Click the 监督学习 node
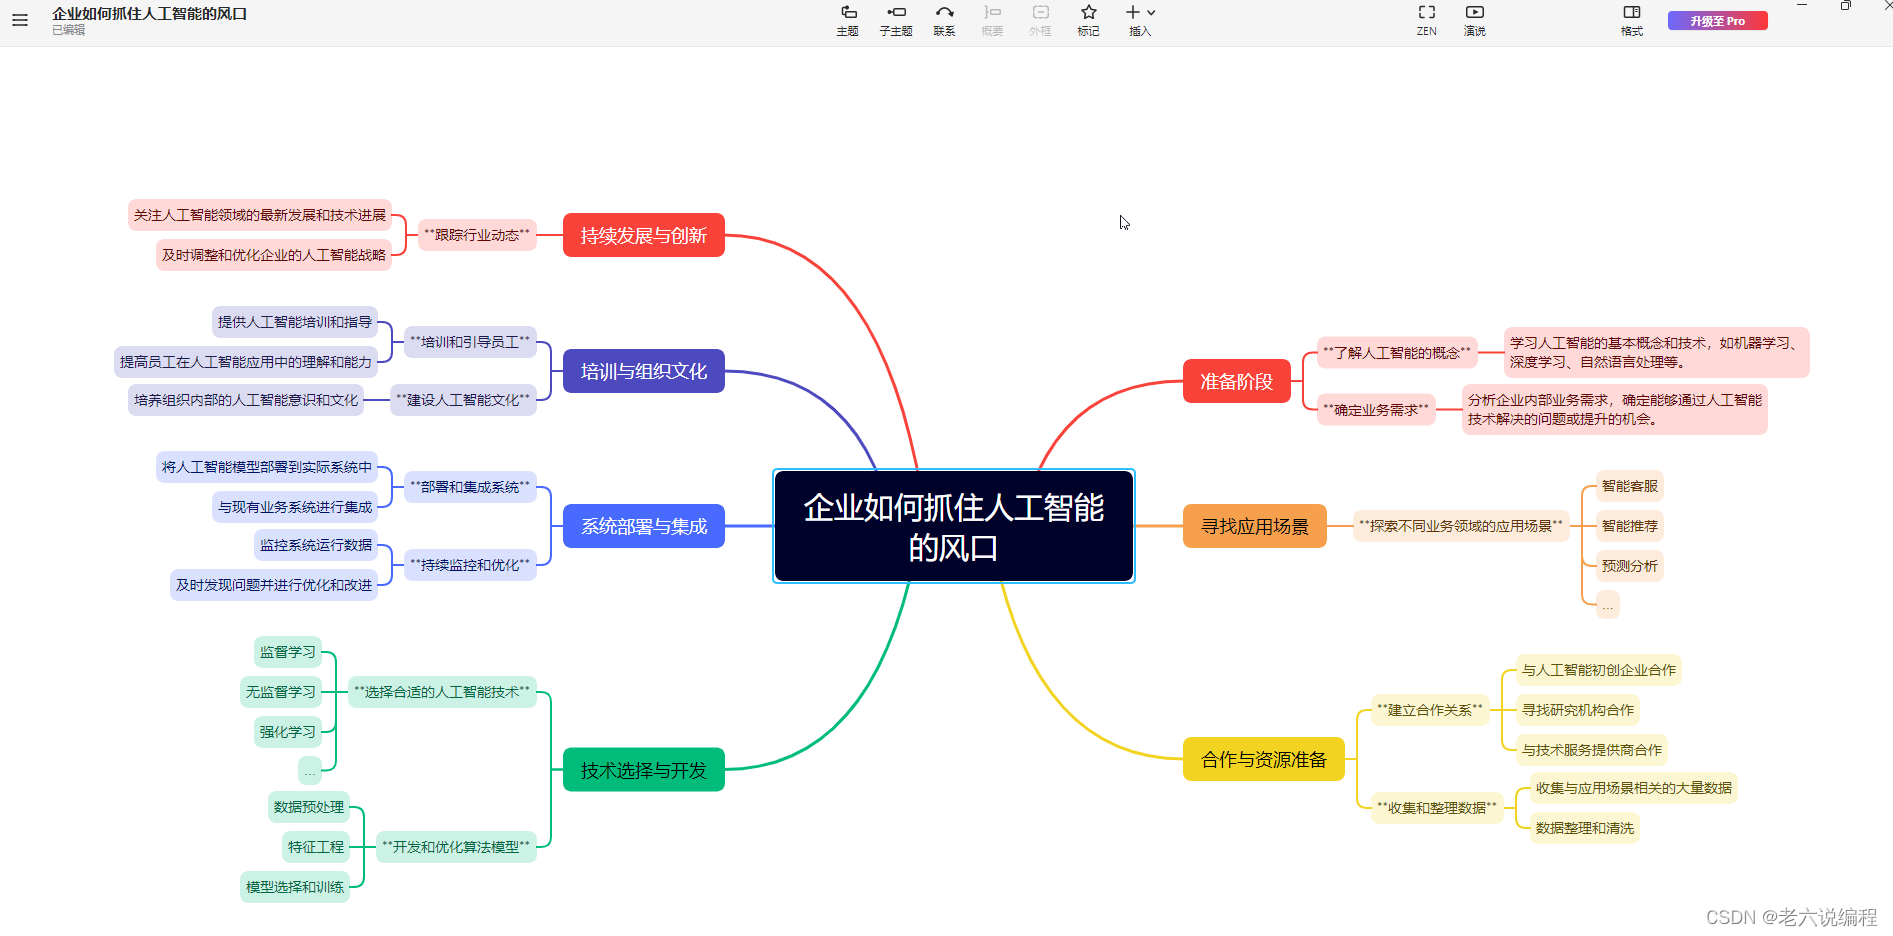1893x936 pixels. click(x=288, y=652)
